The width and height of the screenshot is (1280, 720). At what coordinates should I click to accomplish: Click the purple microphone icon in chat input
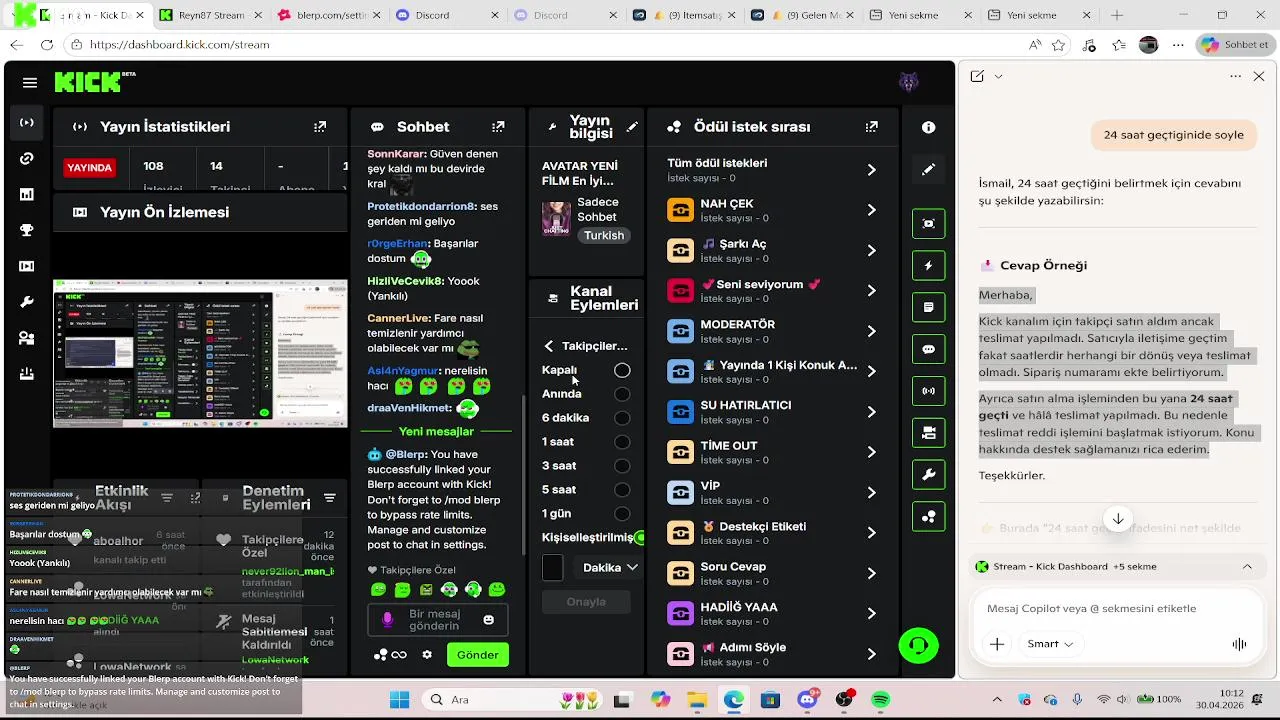point(388,620)
